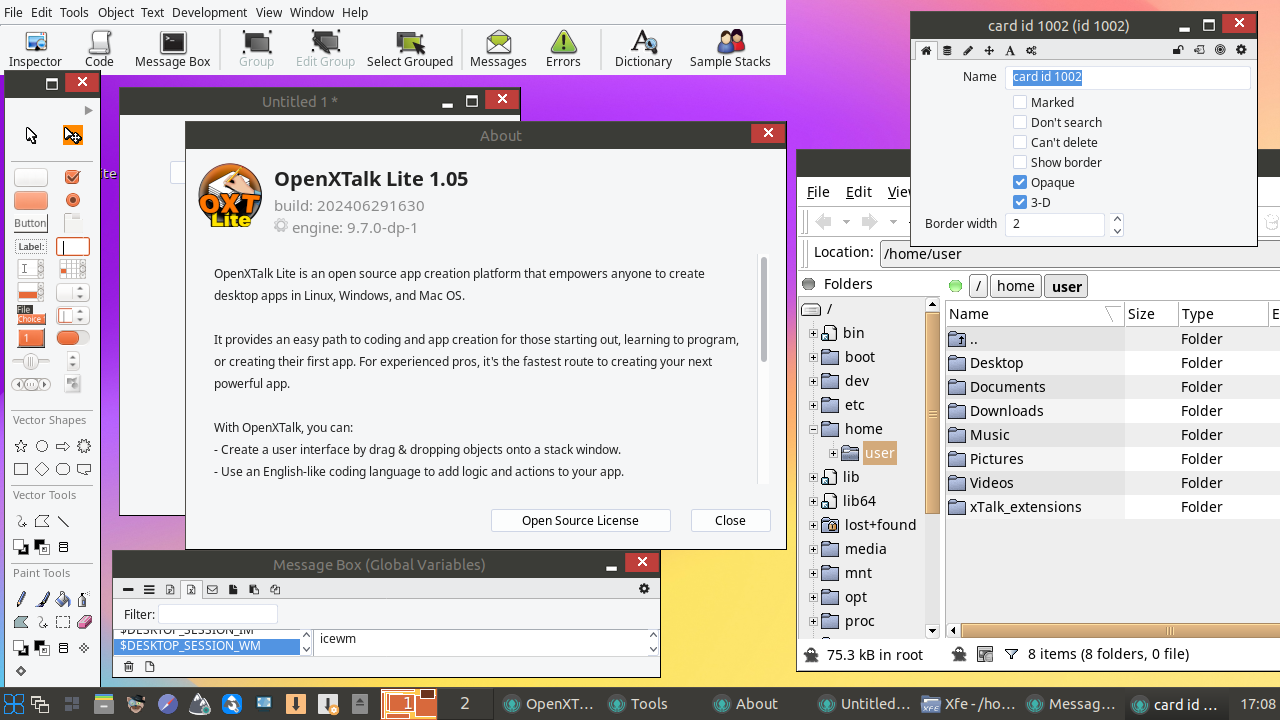Sort Xfe file list by Name column
1280x720 pixels.
pos(1035,314)
